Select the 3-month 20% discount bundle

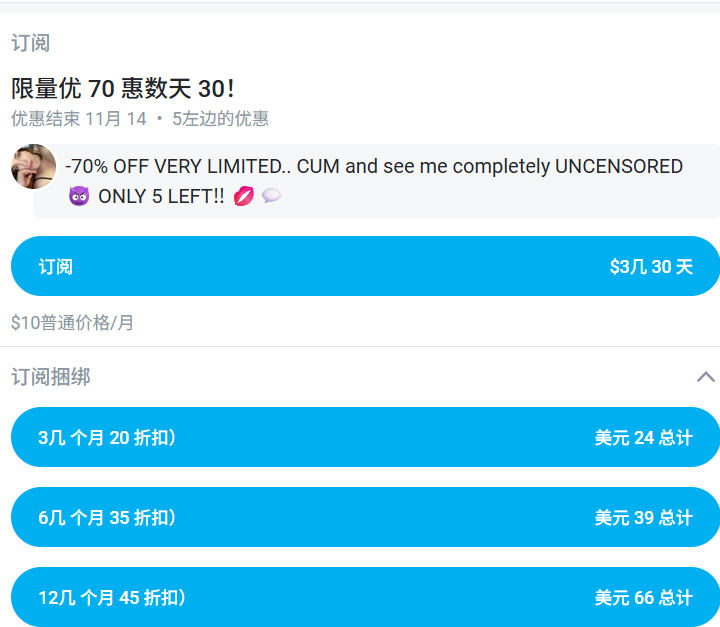coord(365,437)
